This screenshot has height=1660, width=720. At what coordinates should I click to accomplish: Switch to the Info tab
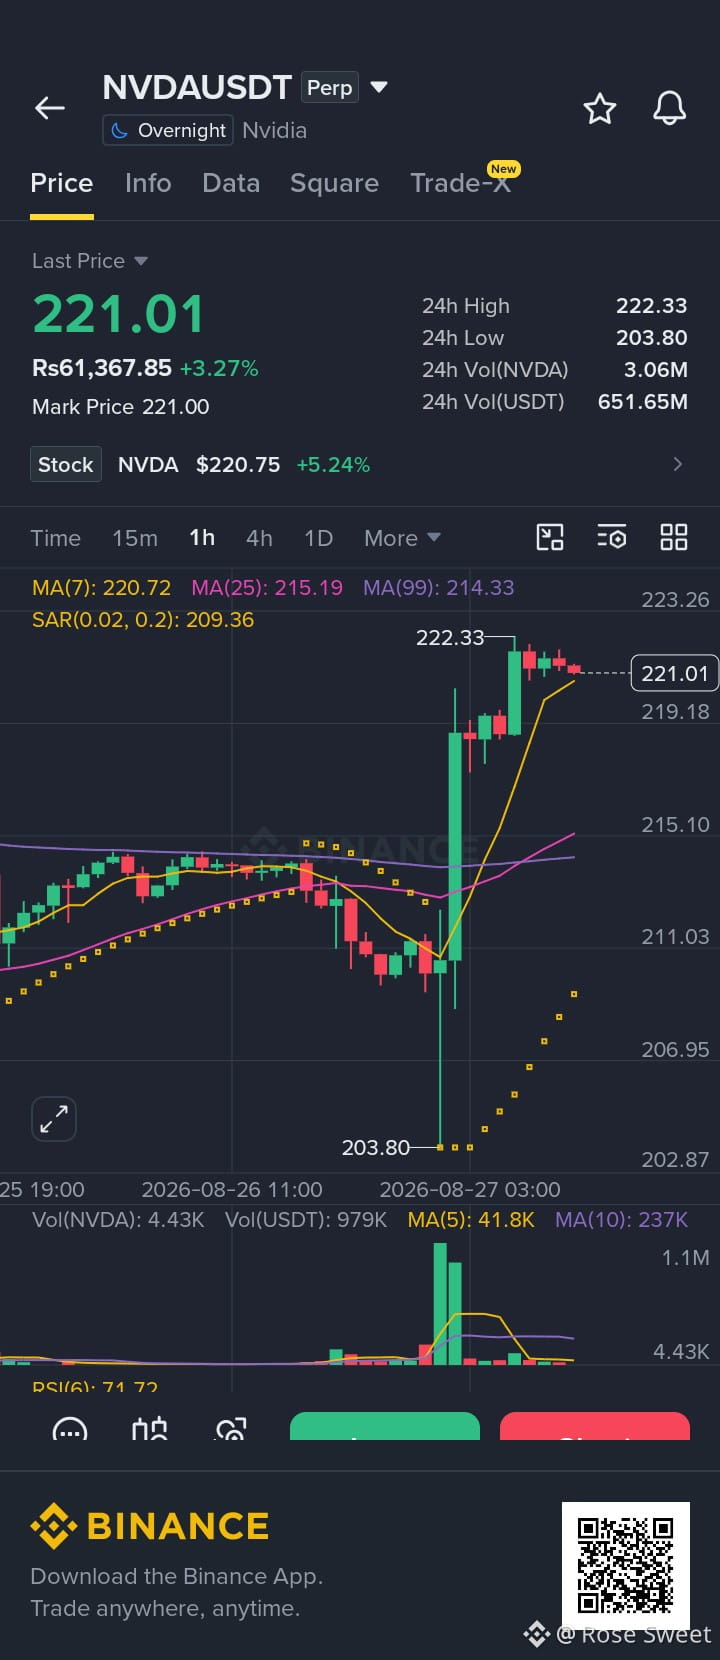(x=148, y=183)
